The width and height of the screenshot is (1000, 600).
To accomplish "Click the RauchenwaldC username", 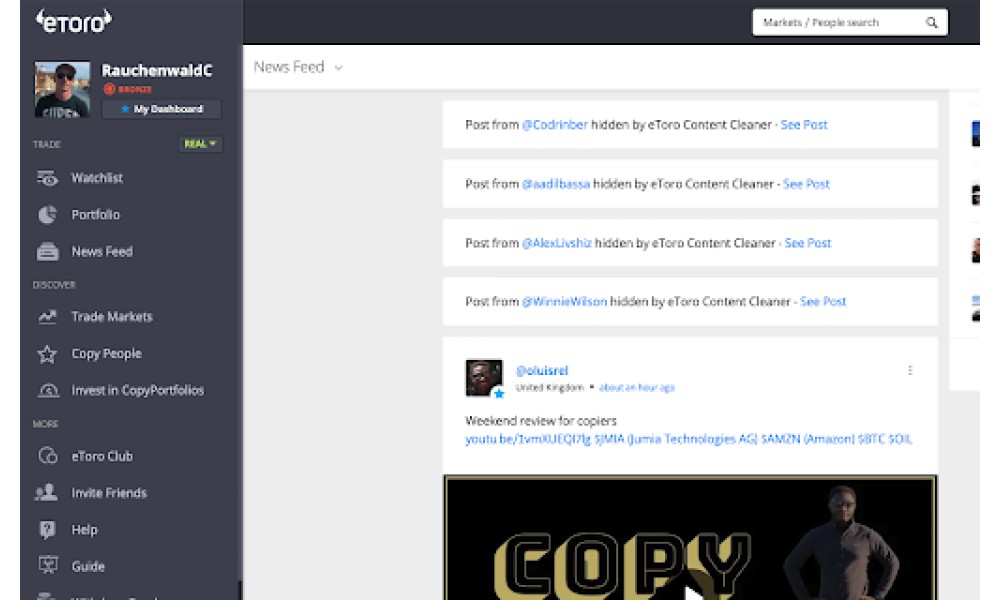I will (x=157, y=71).
